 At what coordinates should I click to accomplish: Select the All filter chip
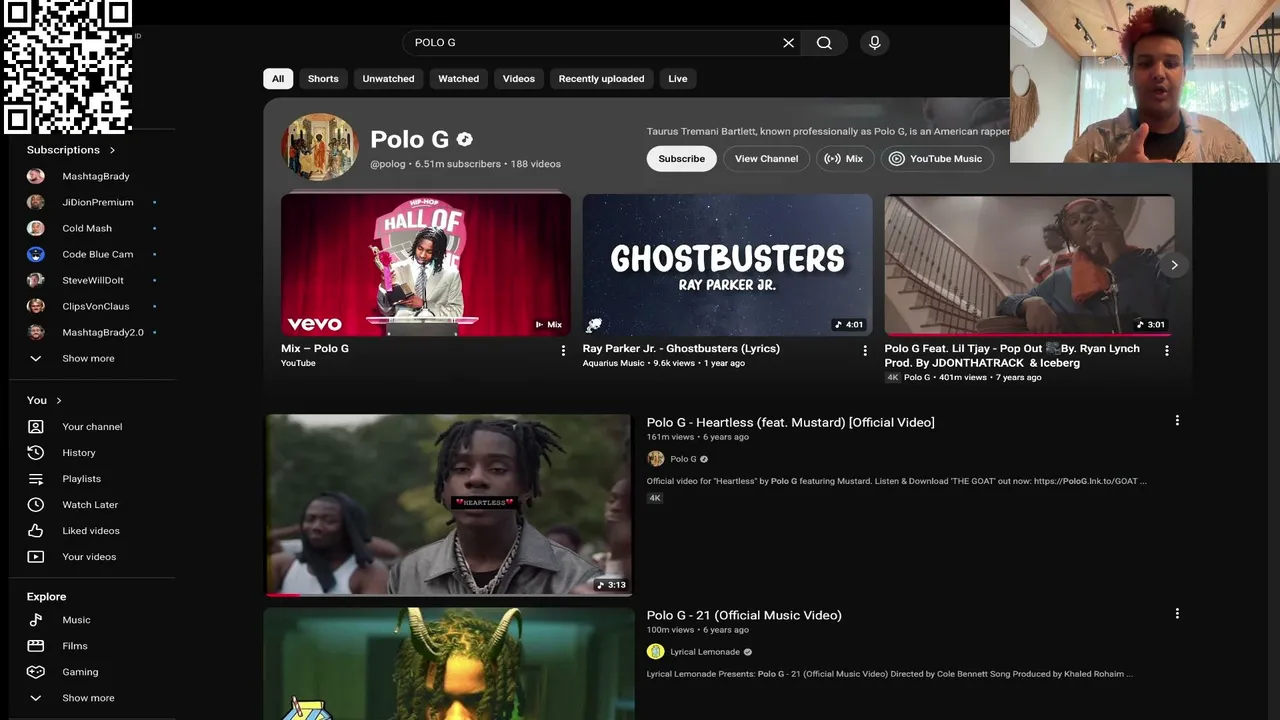pos(278,79)
